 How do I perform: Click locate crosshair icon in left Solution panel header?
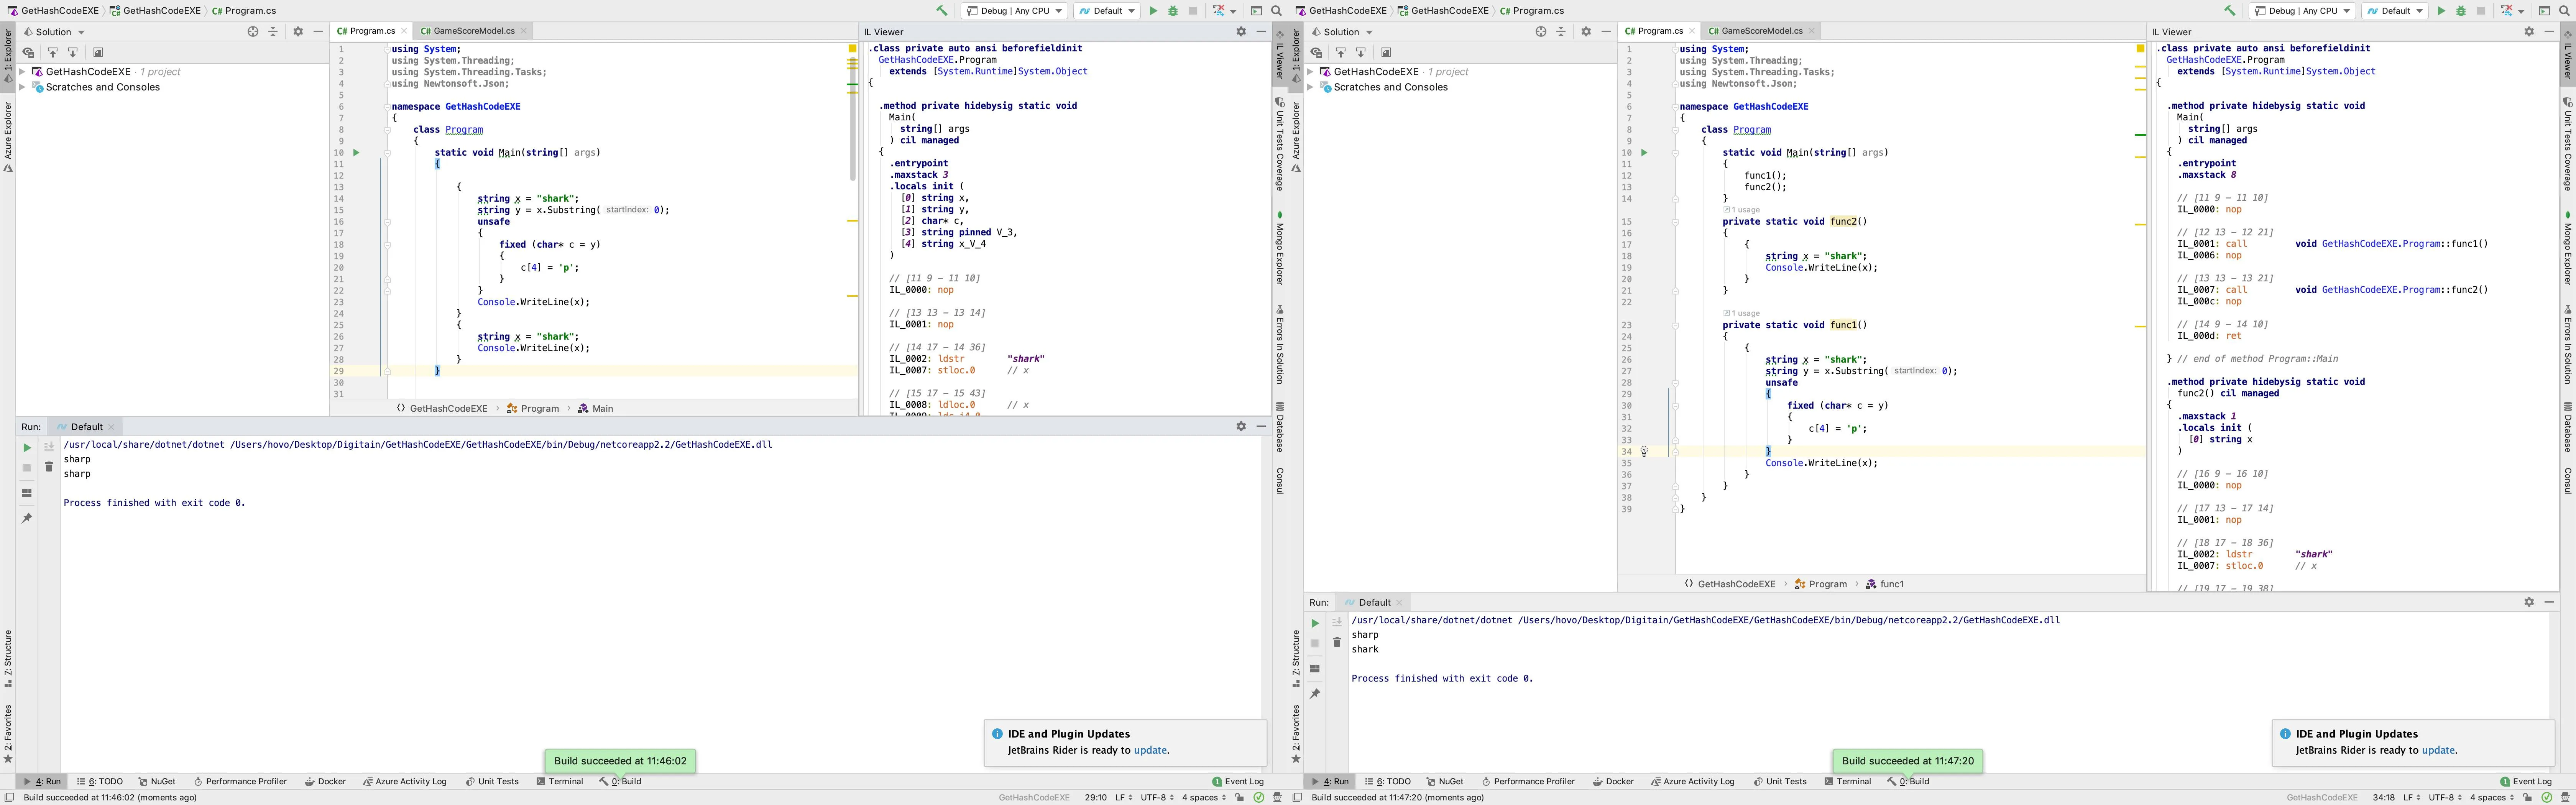pyautogui.click(x=253, y=32)
